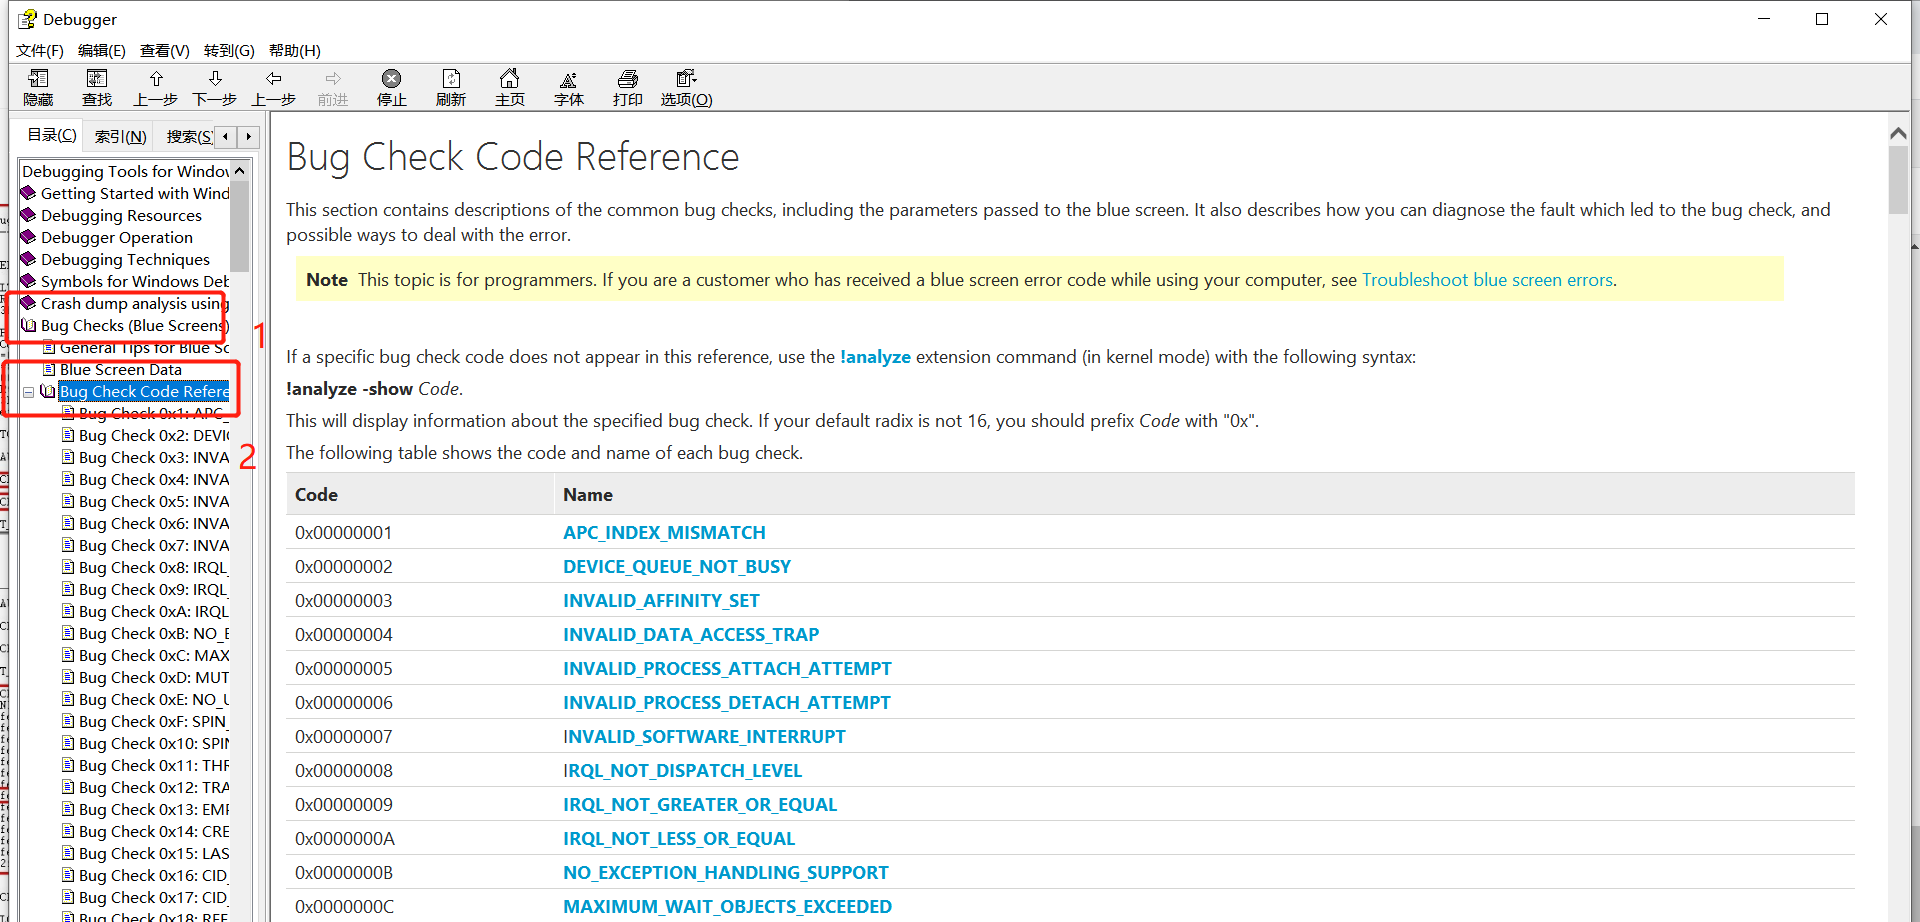1920x922 pixels.
Task: Collapse the Bug Check Code Reference tree node
Action: pos(29,392)
